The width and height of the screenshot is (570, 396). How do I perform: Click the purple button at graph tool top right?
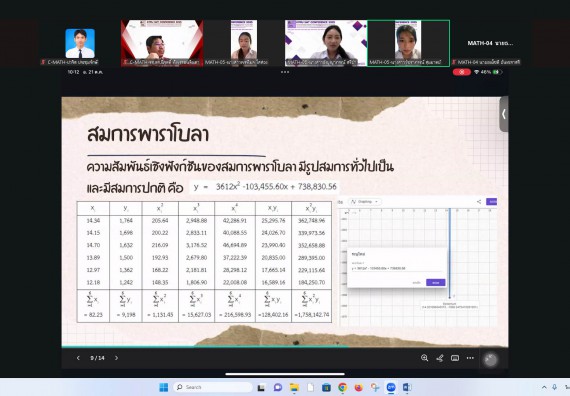click(491, 202)
